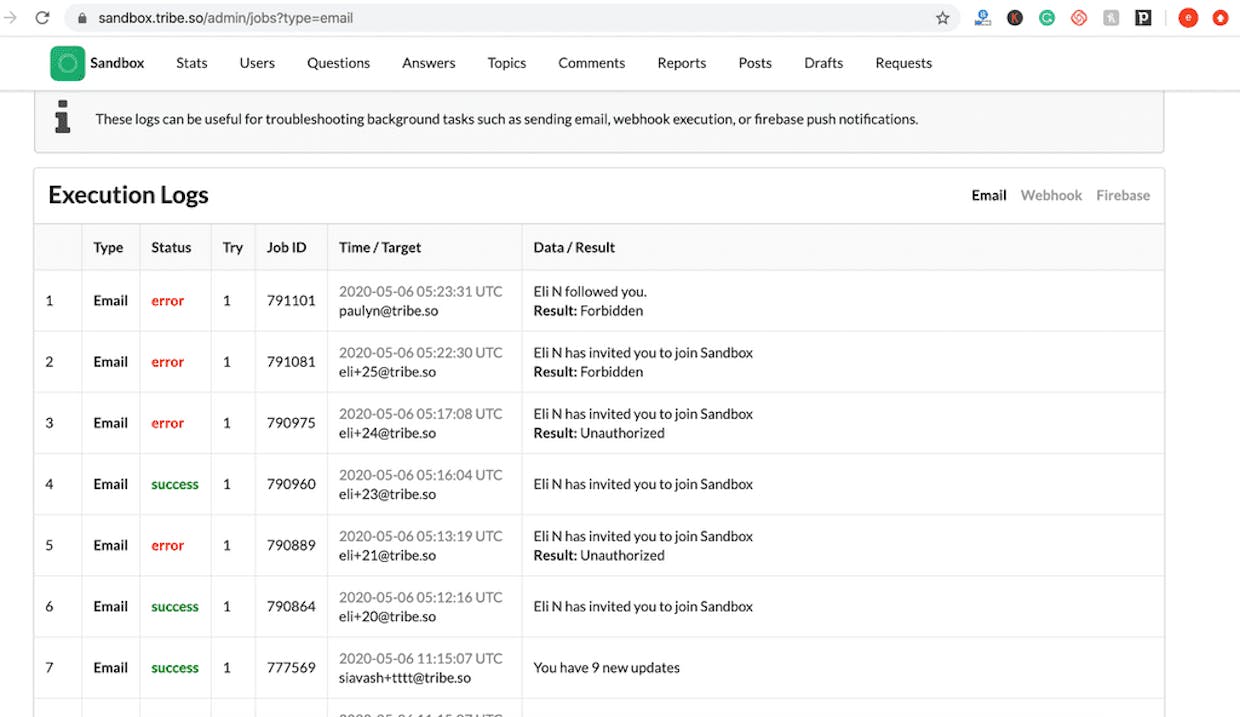This screenshot has width=1240, height=717.
Task: Open the black K extension icon
Action: pyautogui.click(x=1015, y=18)
